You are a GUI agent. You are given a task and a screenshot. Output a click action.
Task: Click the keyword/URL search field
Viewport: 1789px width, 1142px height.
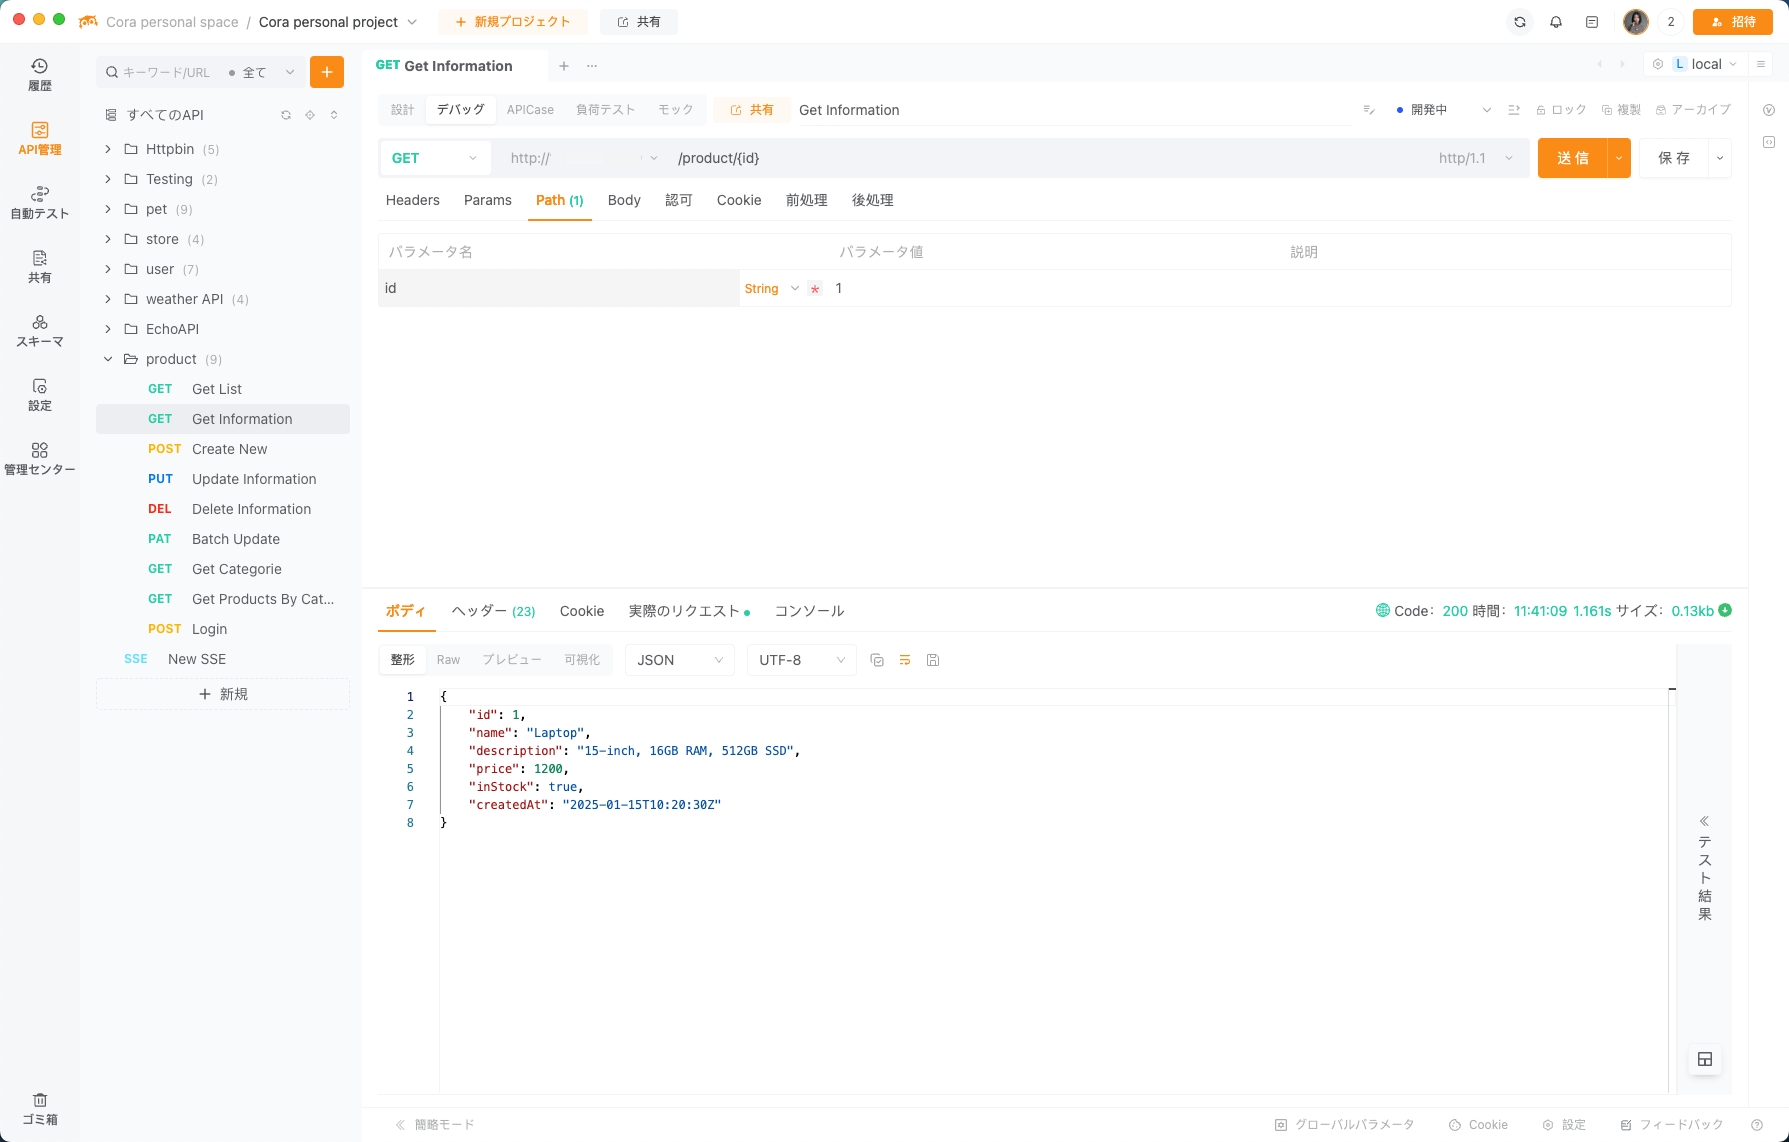tap(165, 72)
